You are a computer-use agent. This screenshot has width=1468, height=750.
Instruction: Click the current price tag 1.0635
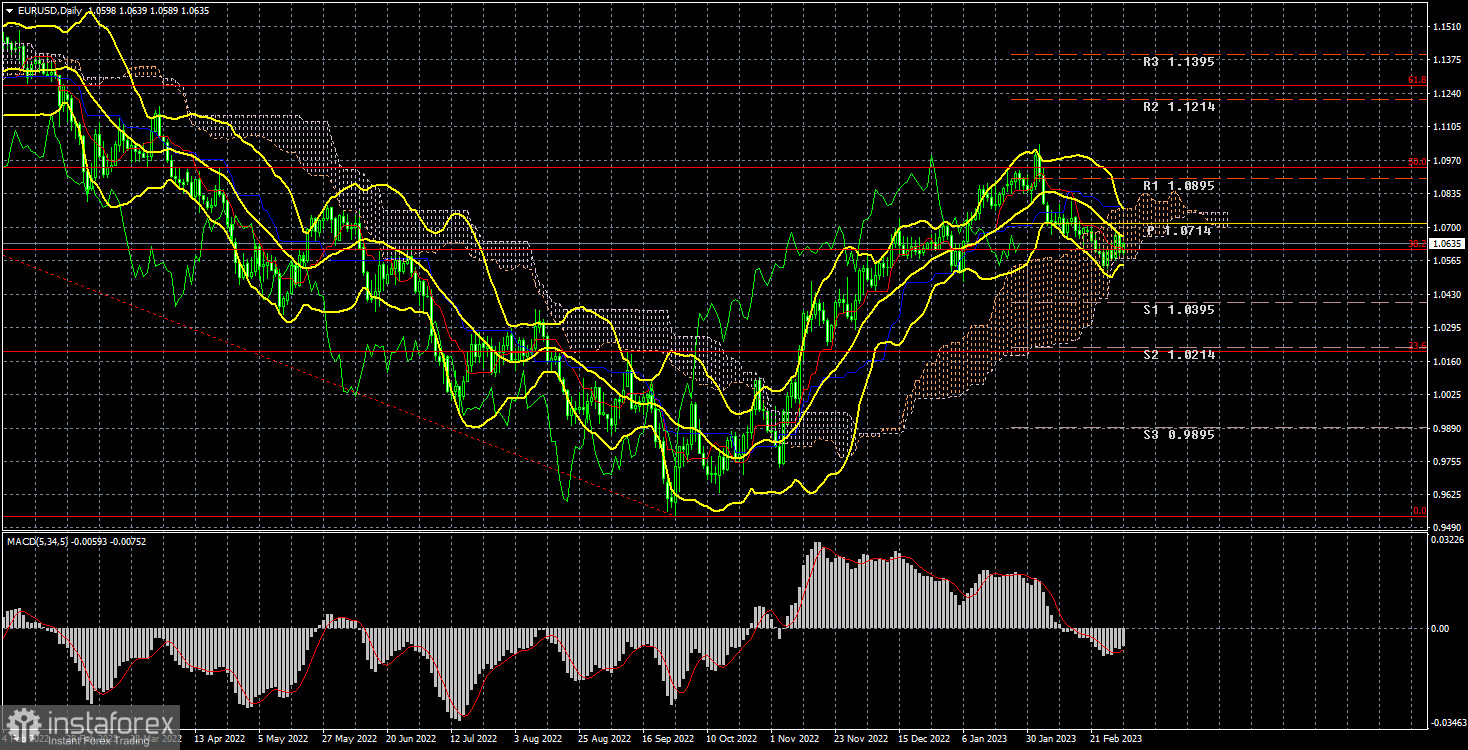point(1446,243)
